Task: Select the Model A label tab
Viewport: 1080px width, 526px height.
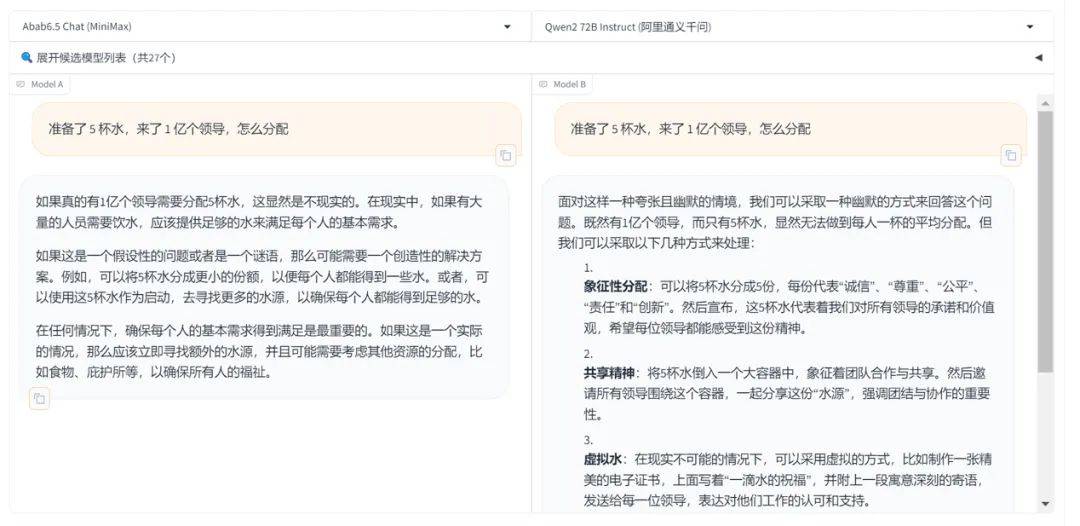Action: point(40,84)
